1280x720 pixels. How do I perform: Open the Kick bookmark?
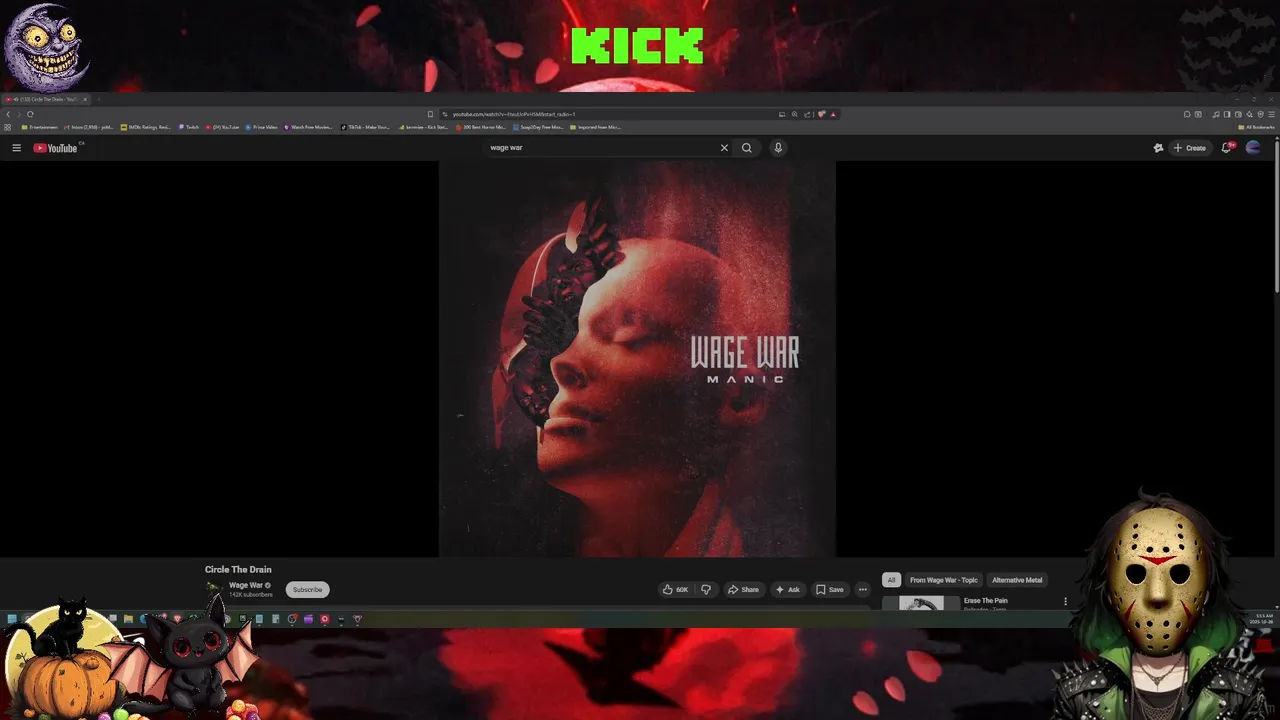tap(424, 127)
